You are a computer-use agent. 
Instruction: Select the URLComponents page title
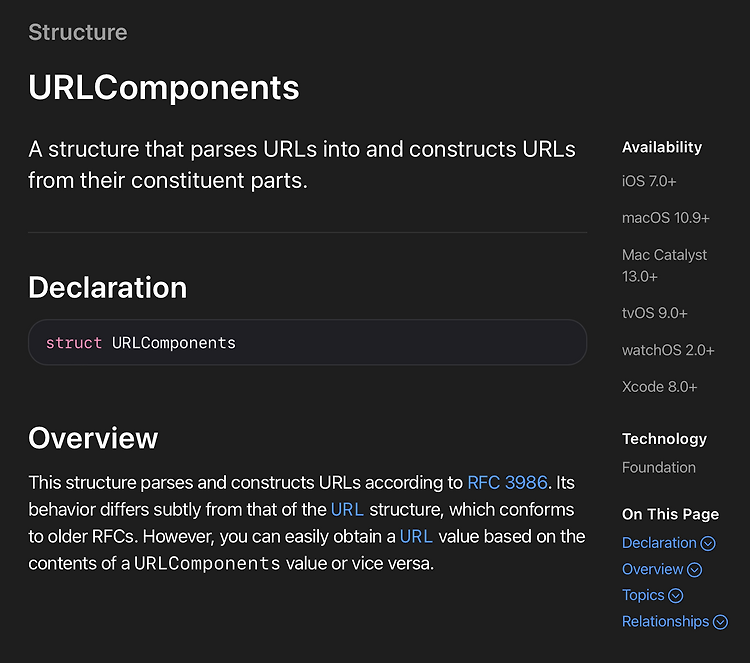(x=164, y=88)
